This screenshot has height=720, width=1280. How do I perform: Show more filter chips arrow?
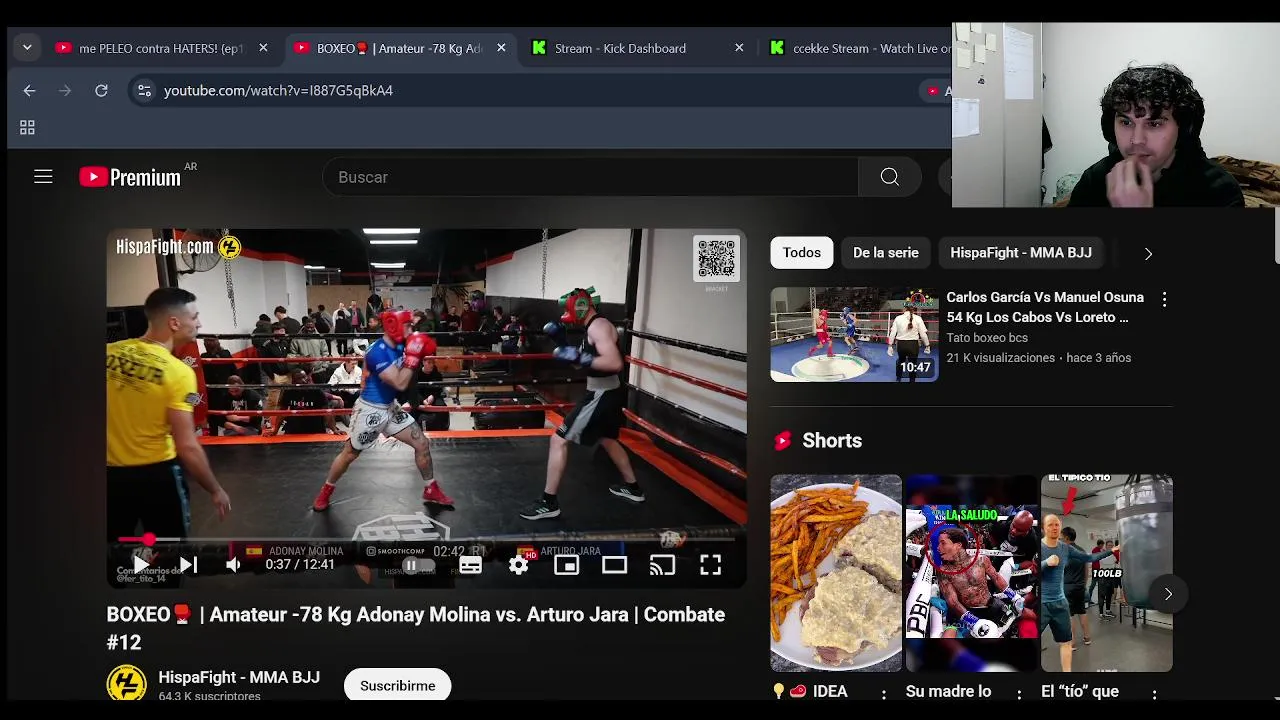point(1148,254)
